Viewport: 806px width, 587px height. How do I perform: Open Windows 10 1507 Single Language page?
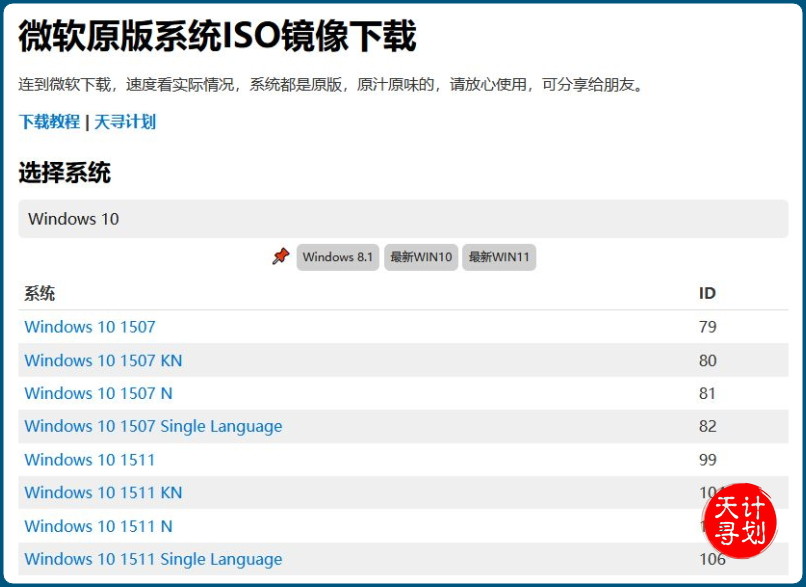[152, 426]
